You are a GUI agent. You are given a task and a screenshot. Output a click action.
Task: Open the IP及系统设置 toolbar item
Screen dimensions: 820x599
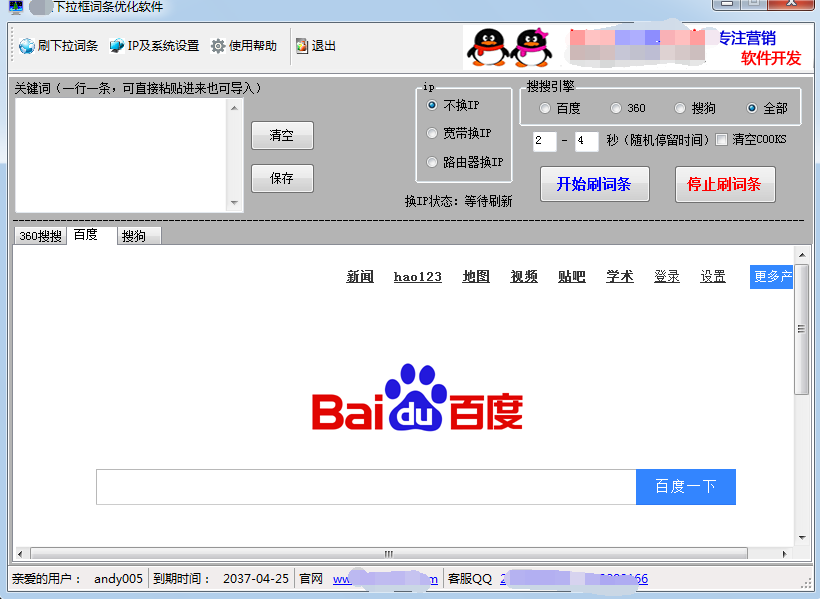coord(154,46)
